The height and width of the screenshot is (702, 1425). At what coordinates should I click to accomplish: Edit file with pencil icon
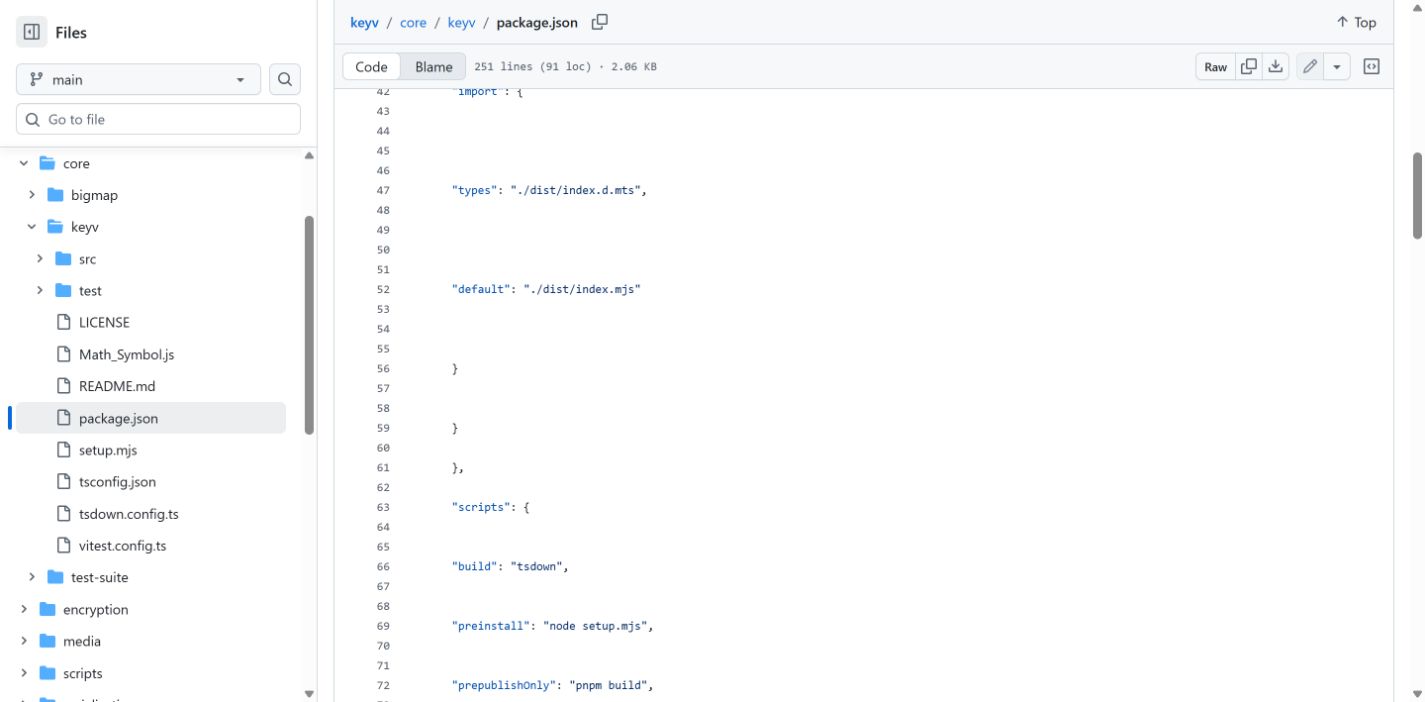tap(1310, 67)
